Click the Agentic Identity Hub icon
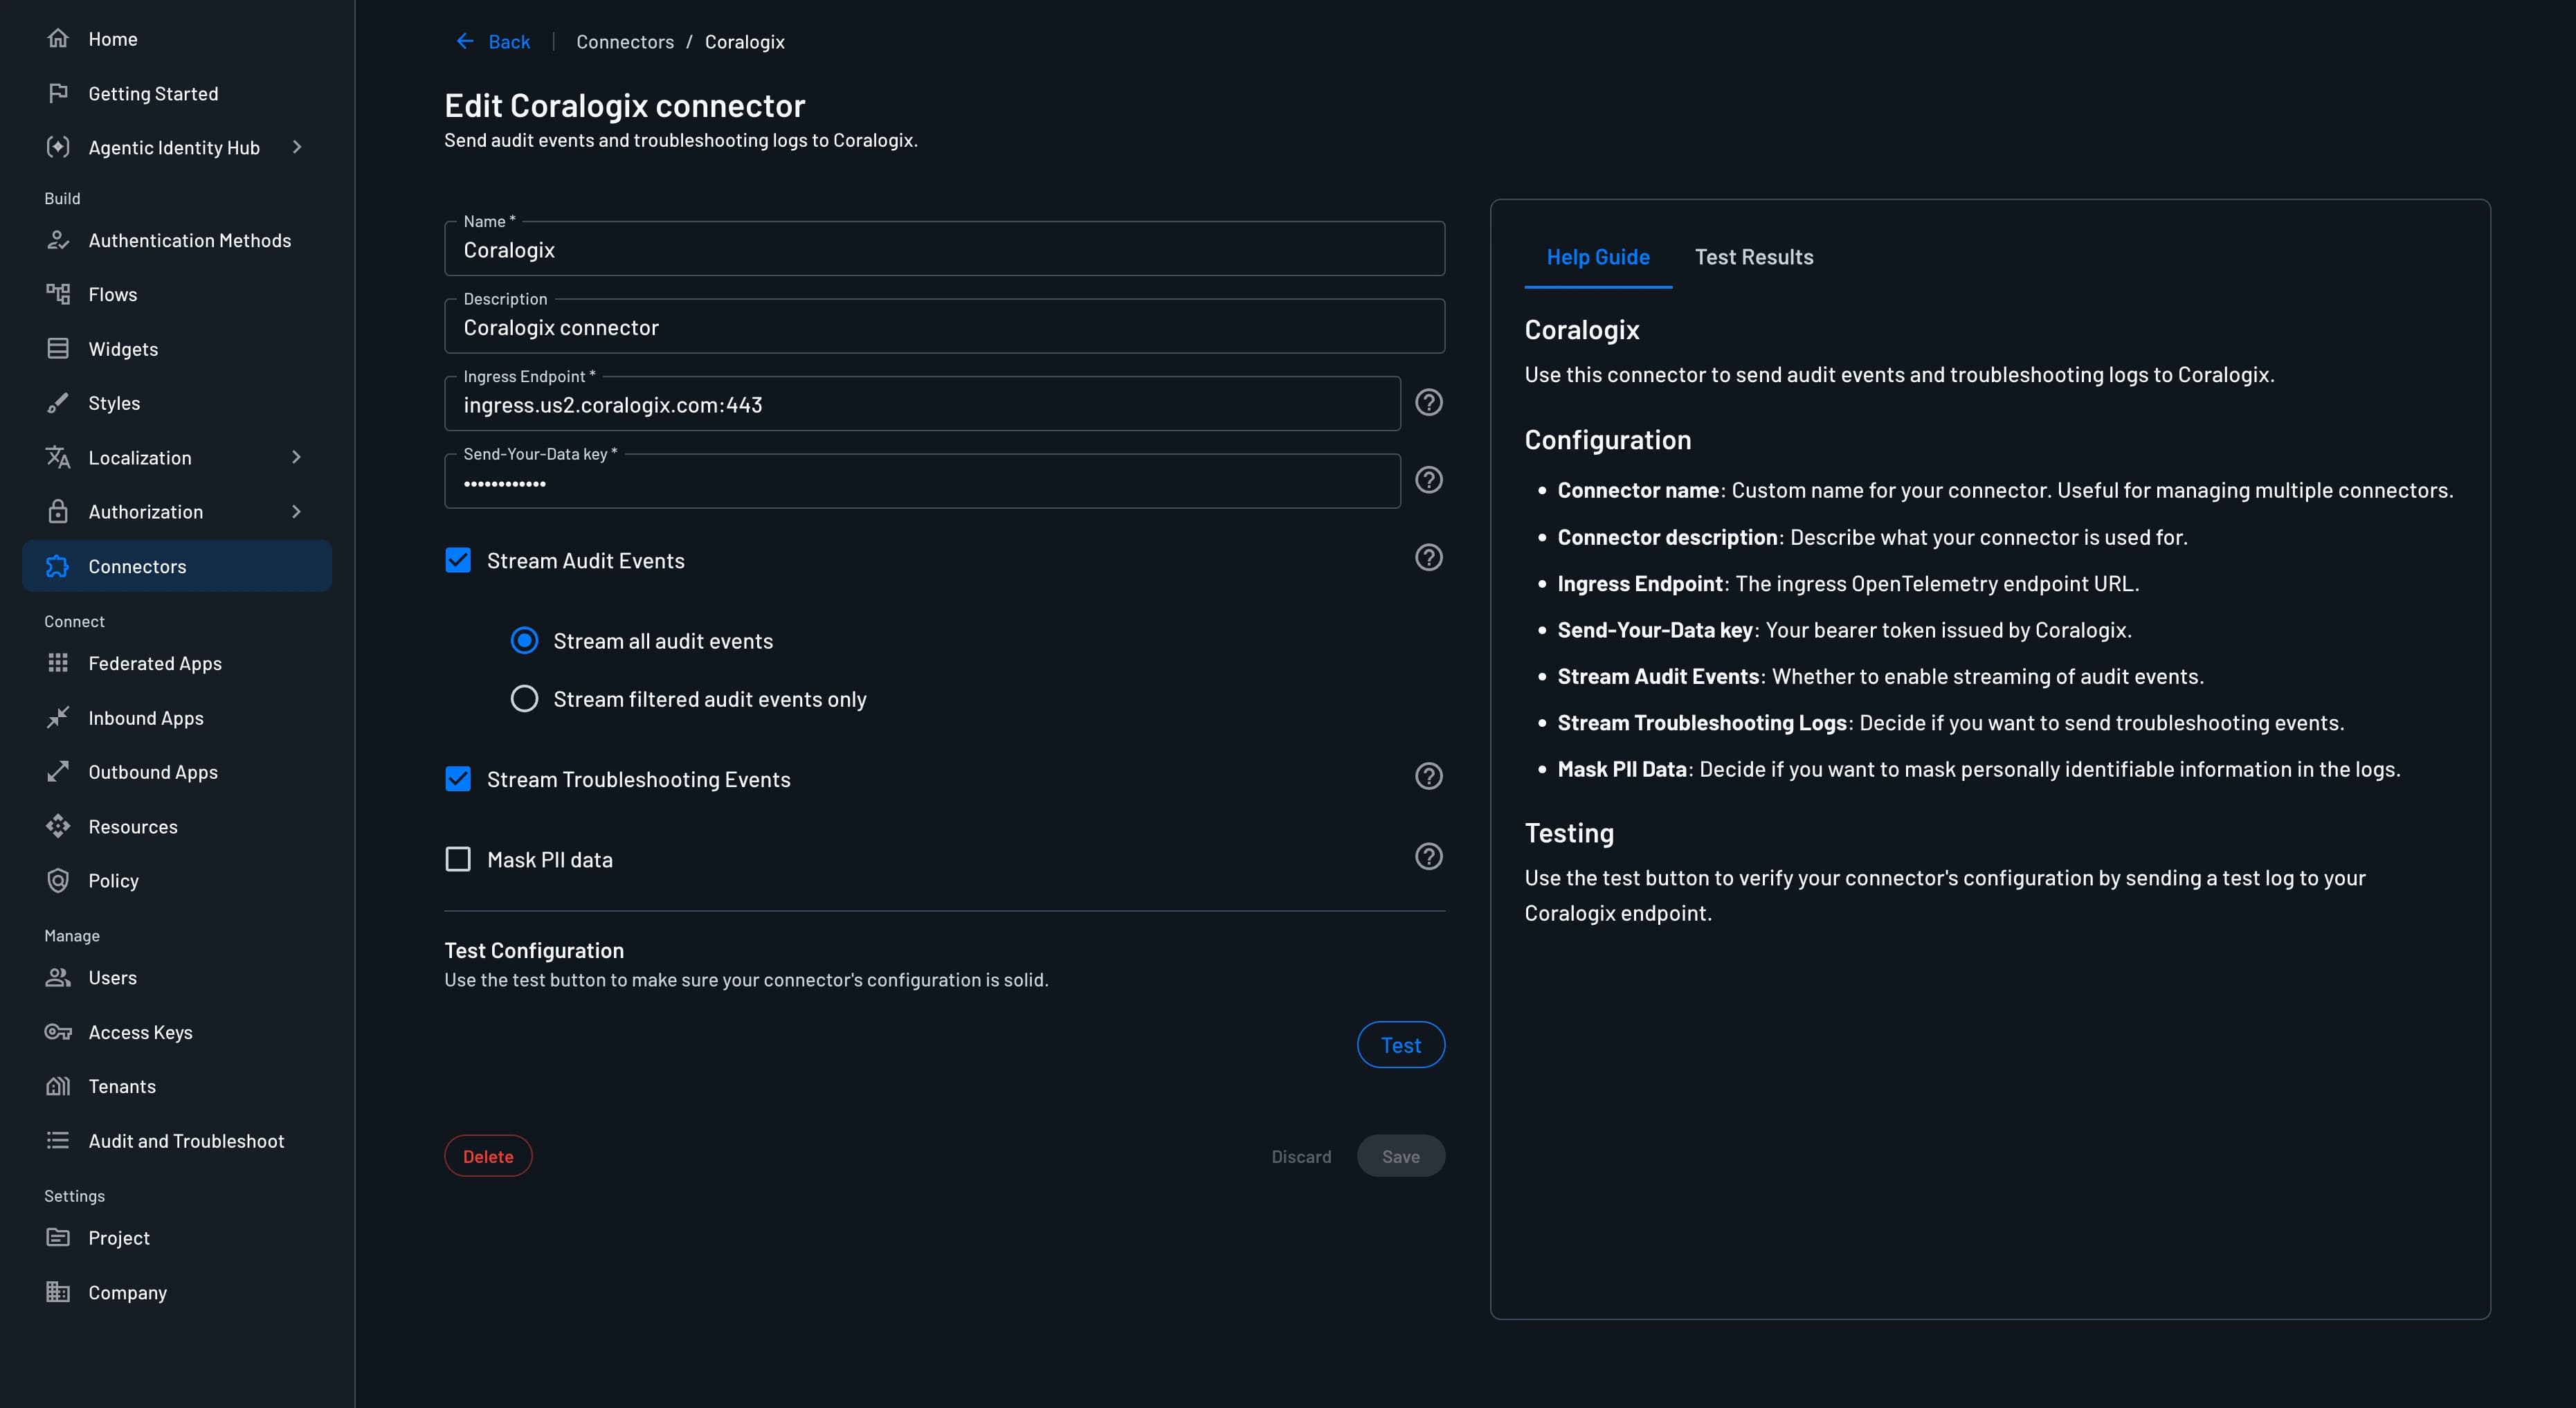 pyautogui.click(x=58, y=147)
